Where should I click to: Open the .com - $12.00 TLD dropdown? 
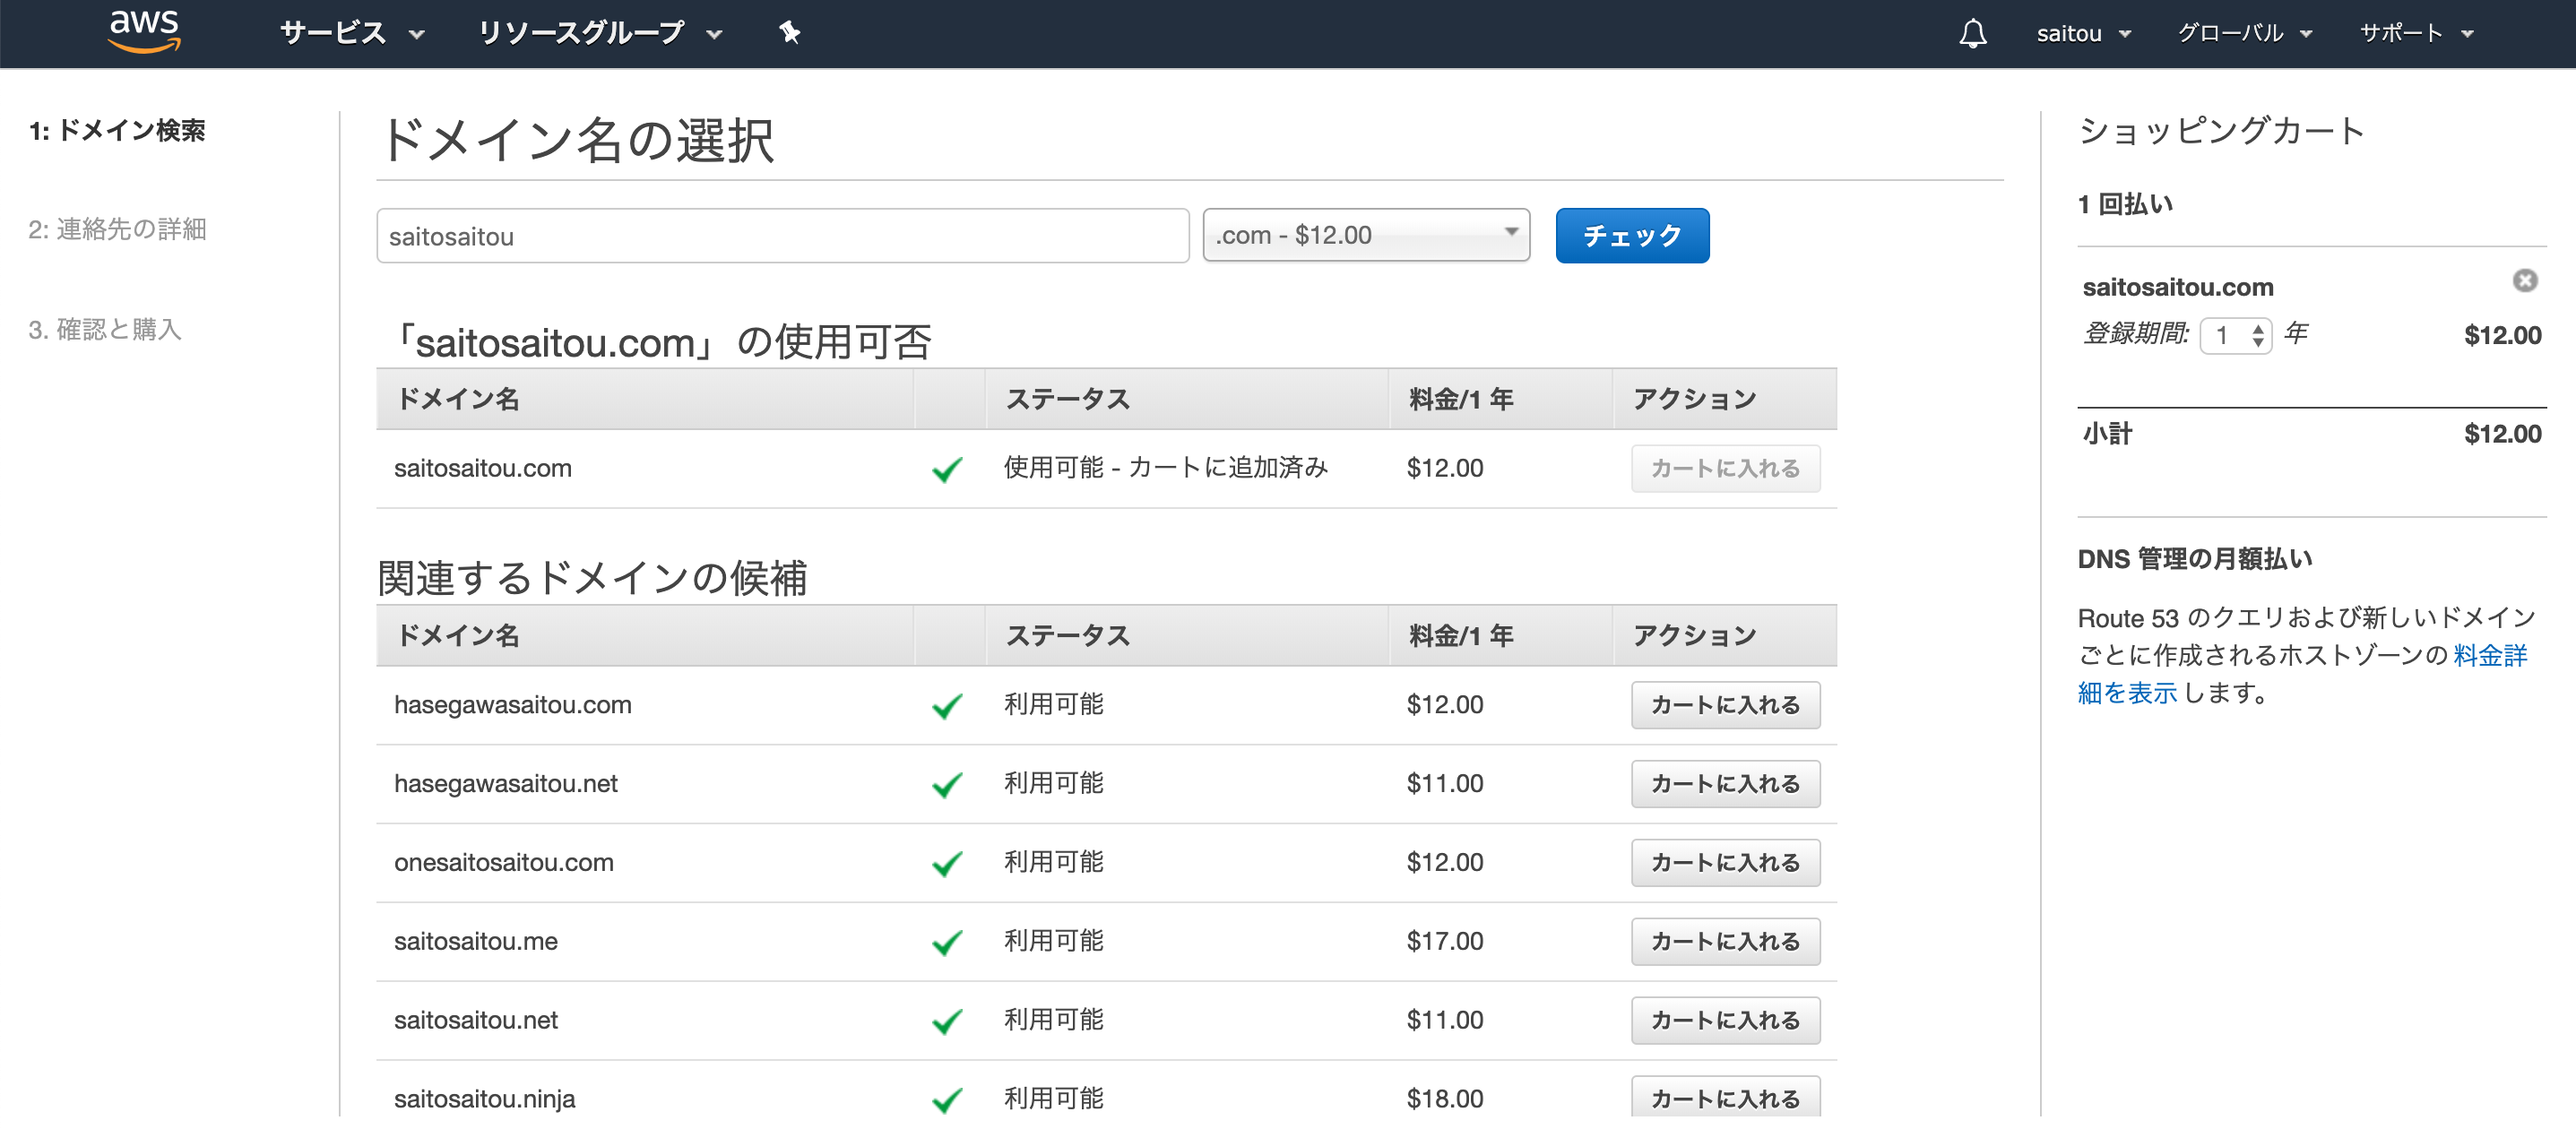pos(1366,235)
